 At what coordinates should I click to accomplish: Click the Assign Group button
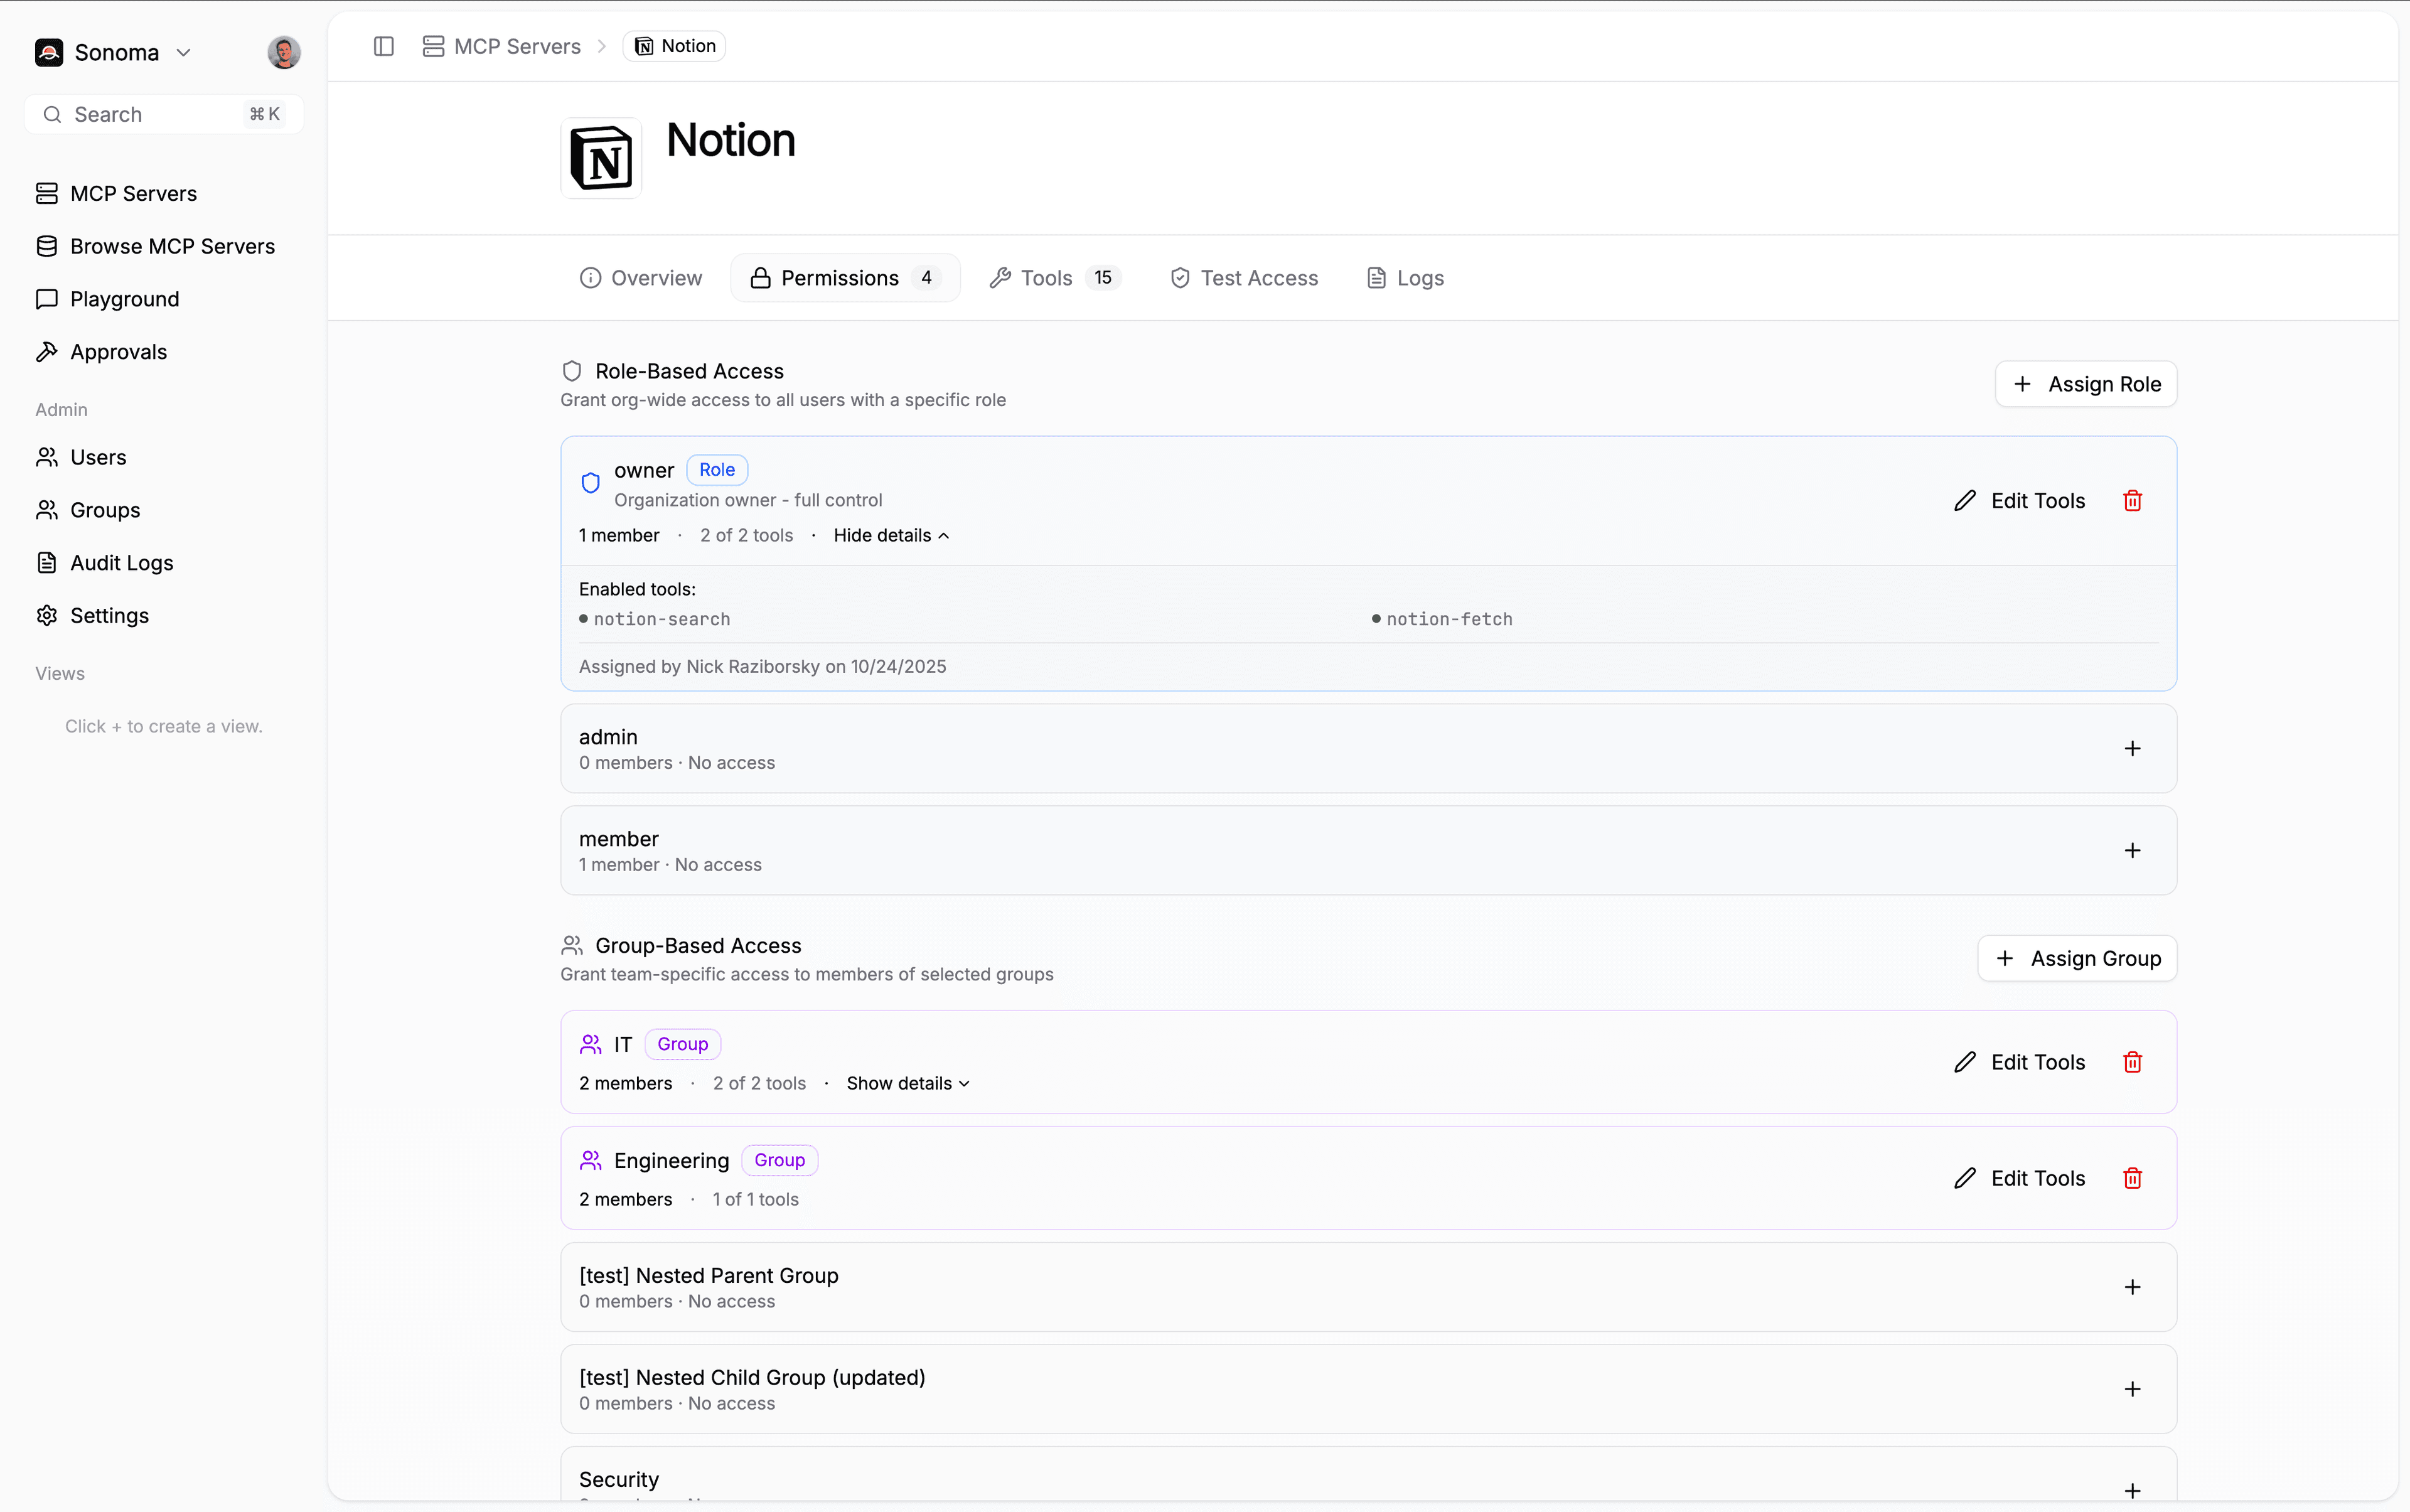point(2076,957)
